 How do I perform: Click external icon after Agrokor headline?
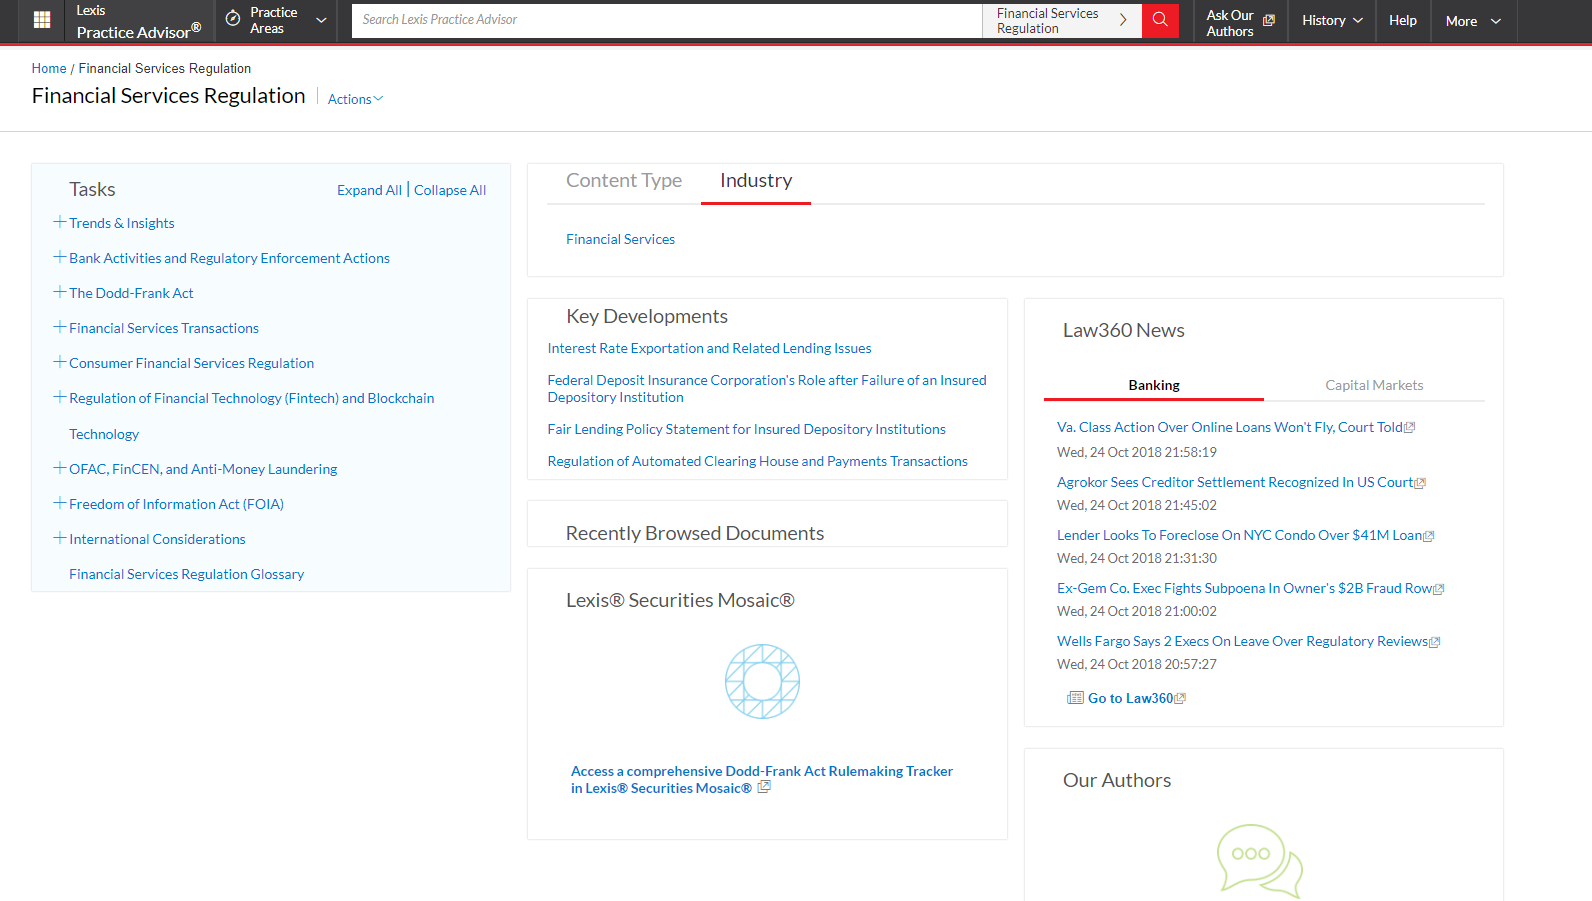click(x=1420, y=483)
